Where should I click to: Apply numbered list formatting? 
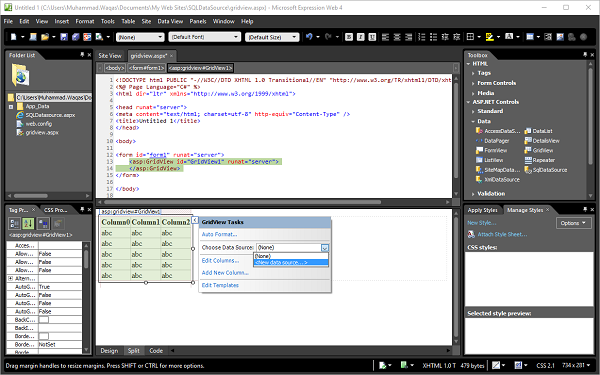[422, 37]
